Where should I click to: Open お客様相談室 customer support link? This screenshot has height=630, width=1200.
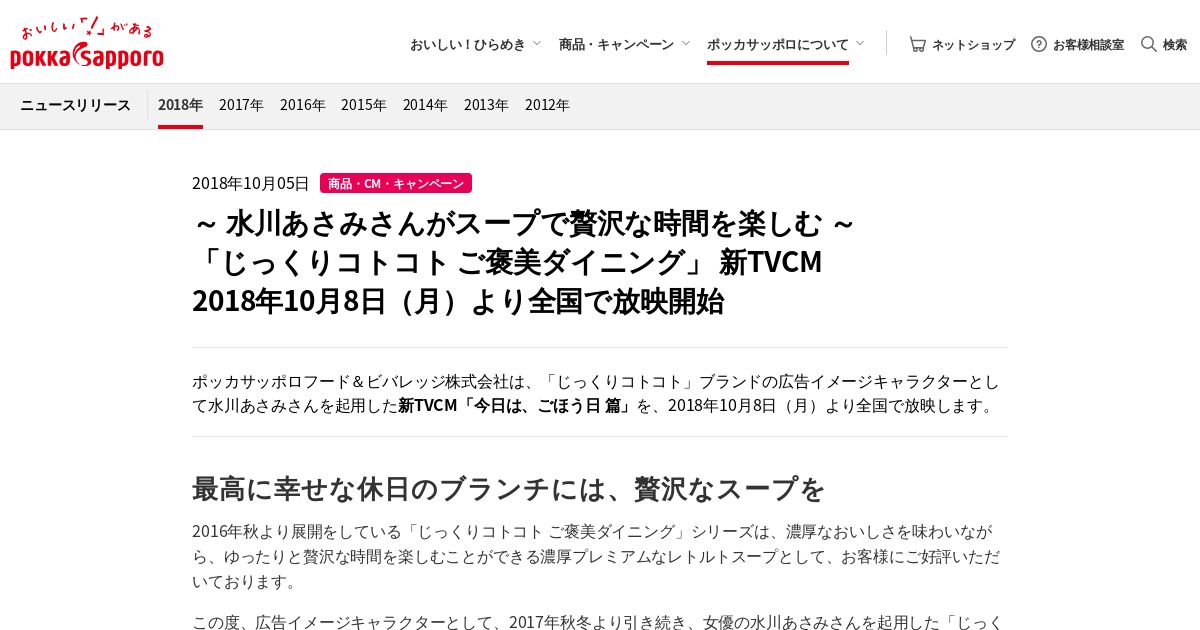point(1088,44)
